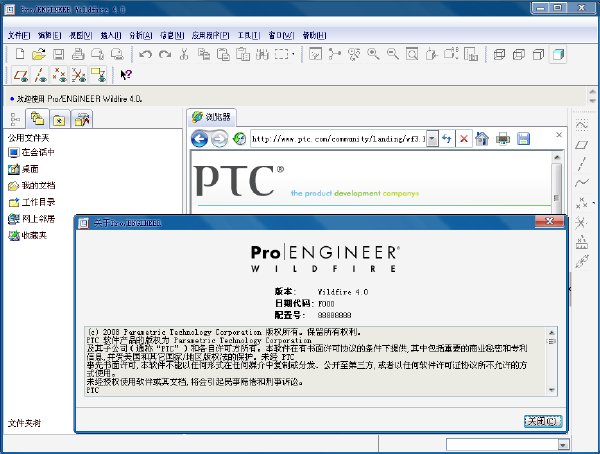This screenshot has height=454, width=600.
Task: Undo the last action
Action: tap(145, 54)
